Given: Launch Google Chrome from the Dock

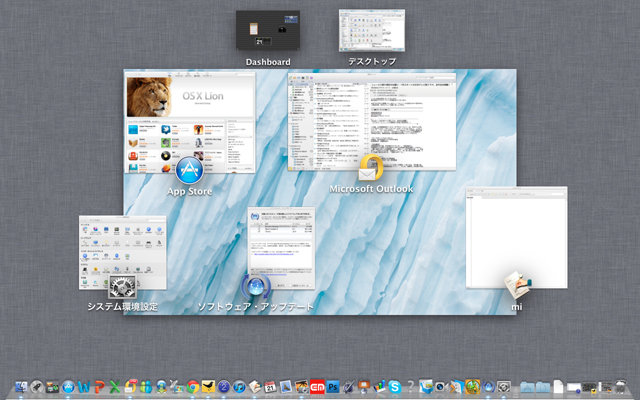Looking at the screenshot, I should pos(193,387).
